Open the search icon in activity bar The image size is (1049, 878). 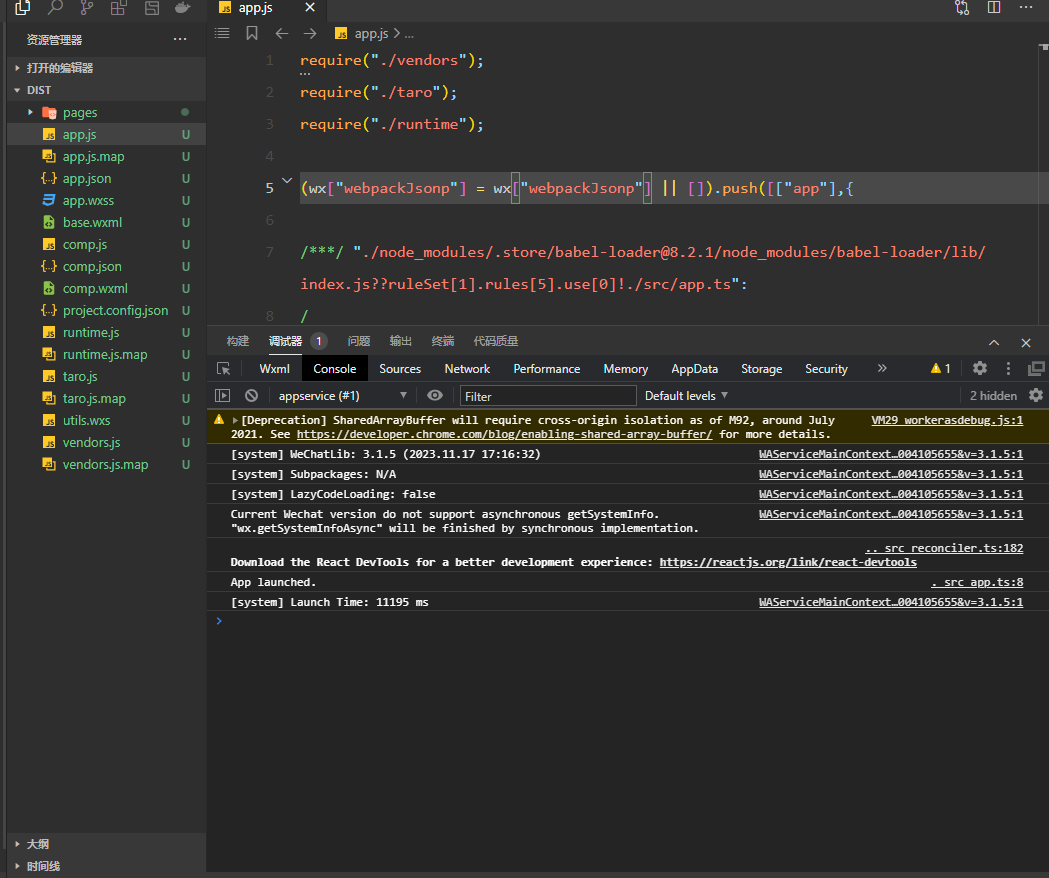pyautogui.click(x=55, y=8)
